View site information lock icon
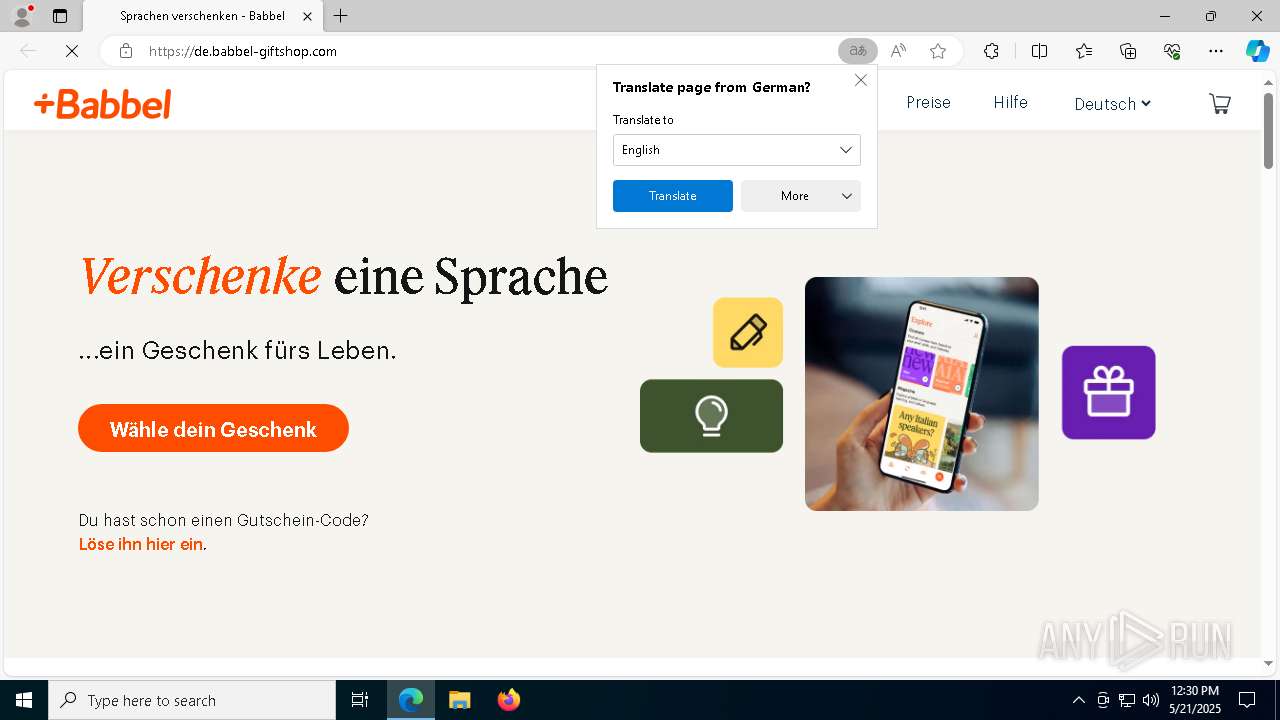 point(126,51)
